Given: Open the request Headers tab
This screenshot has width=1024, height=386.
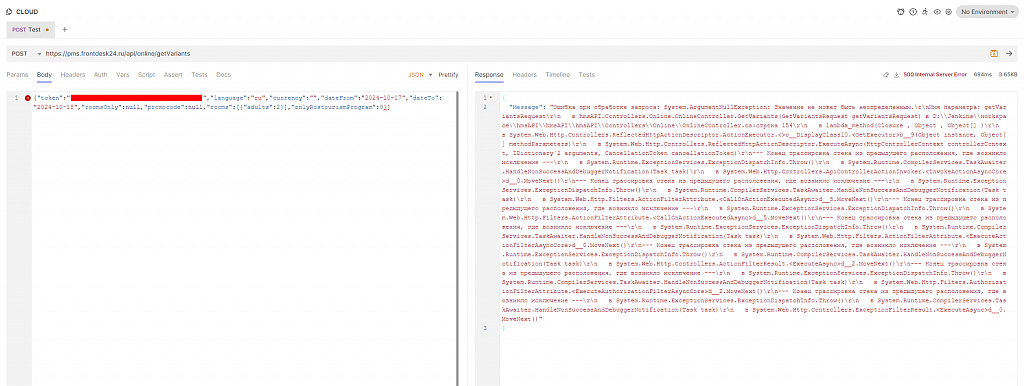Looking at the screenshot, I should click(x=73, y=74).
